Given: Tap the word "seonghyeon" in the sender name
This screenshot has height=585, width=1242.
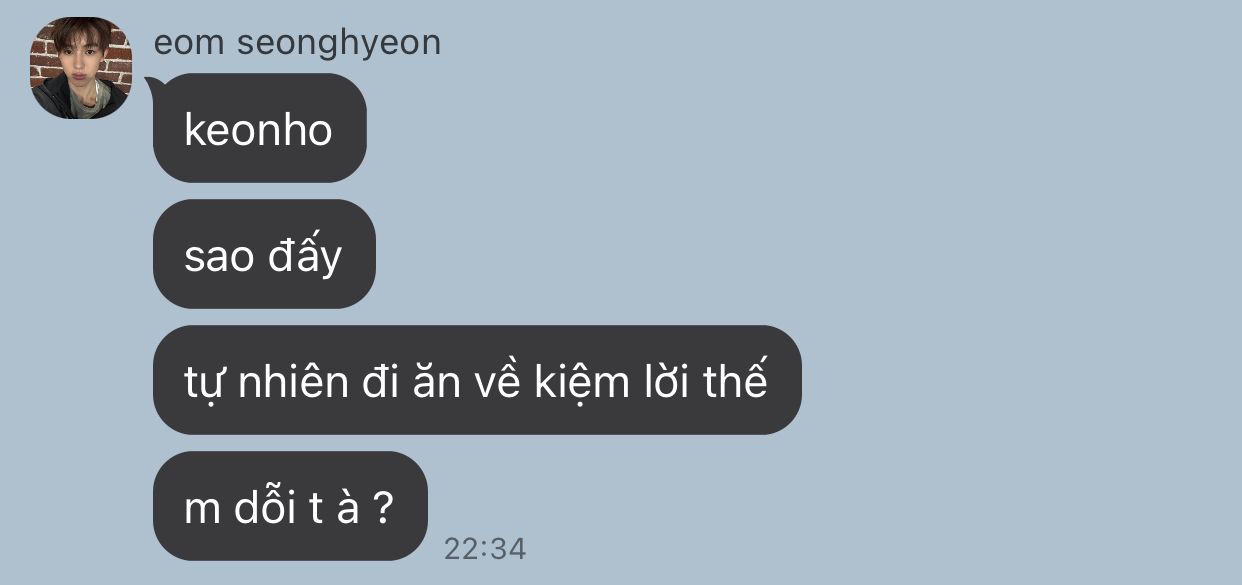Looking at the screenshot, I should click(x=339, y=44).
